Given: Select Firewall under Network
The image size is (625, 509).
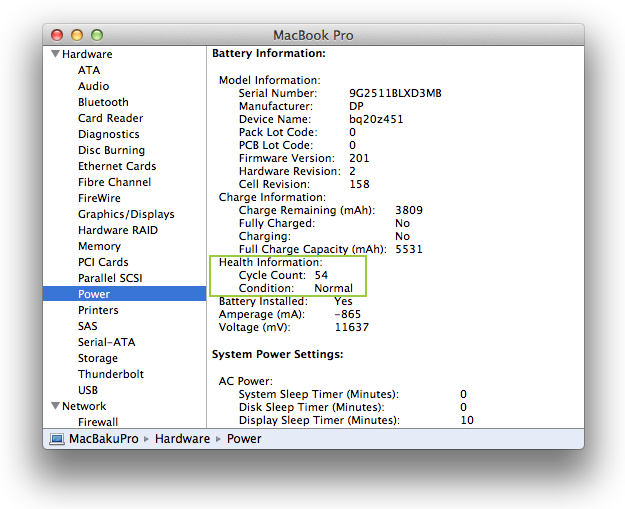Looking at the screenshot, I should pos(98,422).
